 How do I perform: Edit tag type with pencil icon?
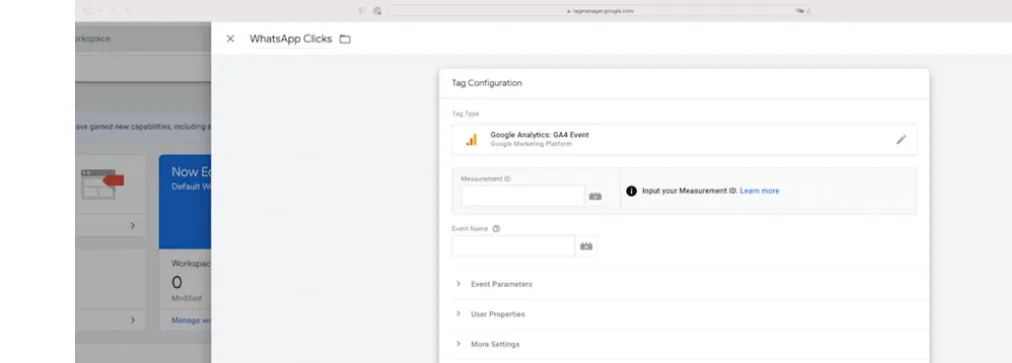click(x=901, y=140)
